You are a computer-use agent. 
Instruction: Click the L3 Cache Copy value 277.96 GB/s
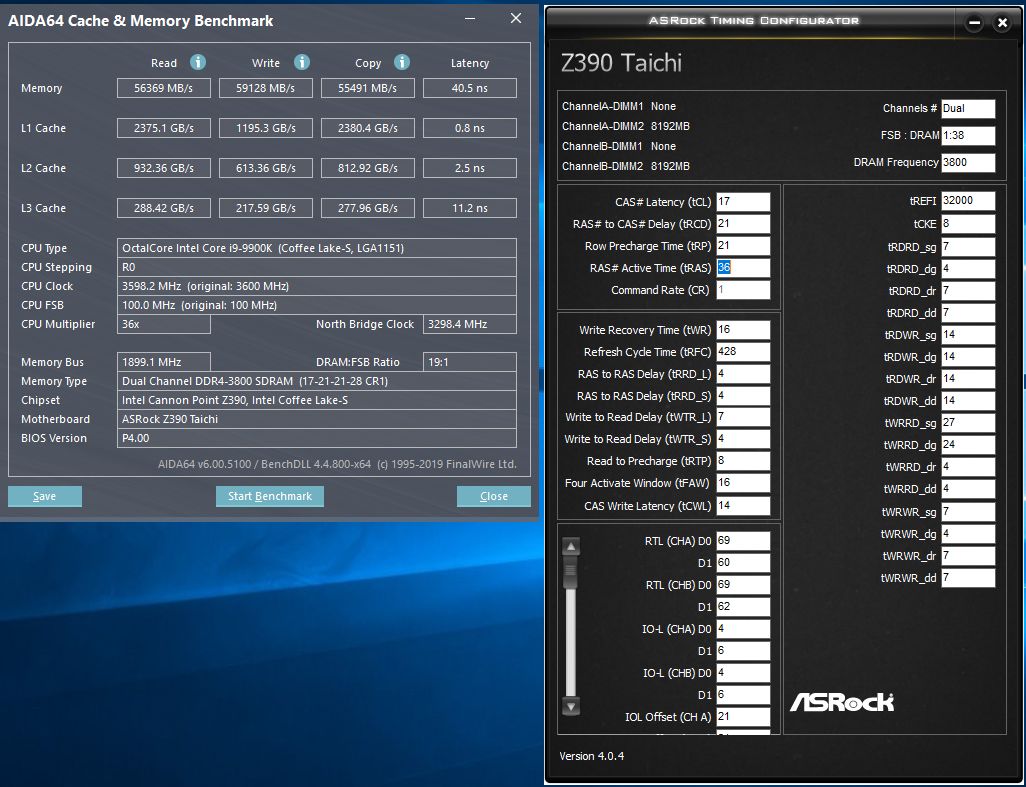[x=368, y=208]
